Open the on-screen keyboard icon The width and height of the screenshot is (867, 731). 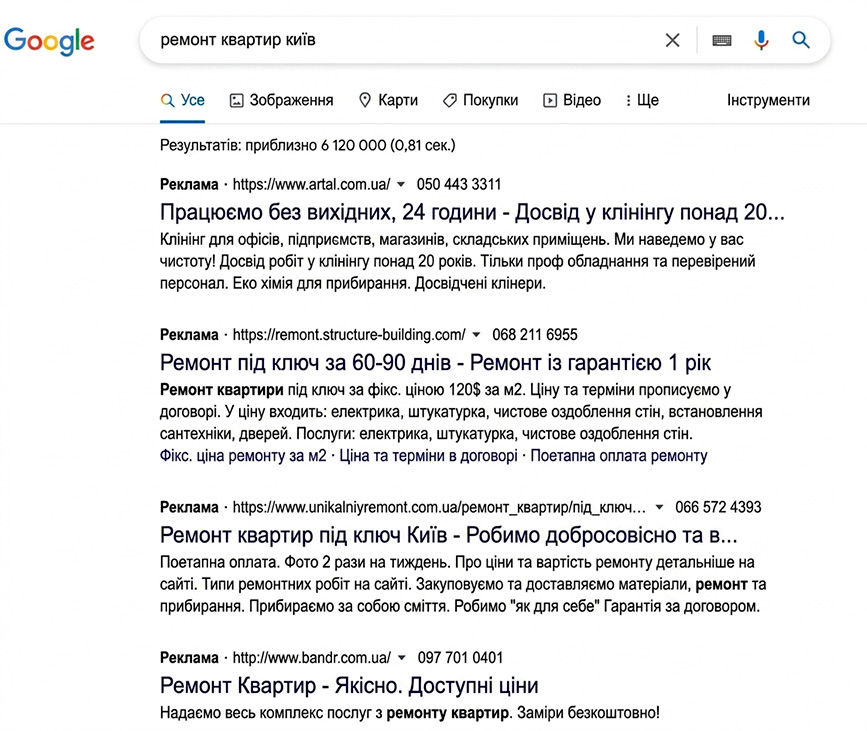722,40
